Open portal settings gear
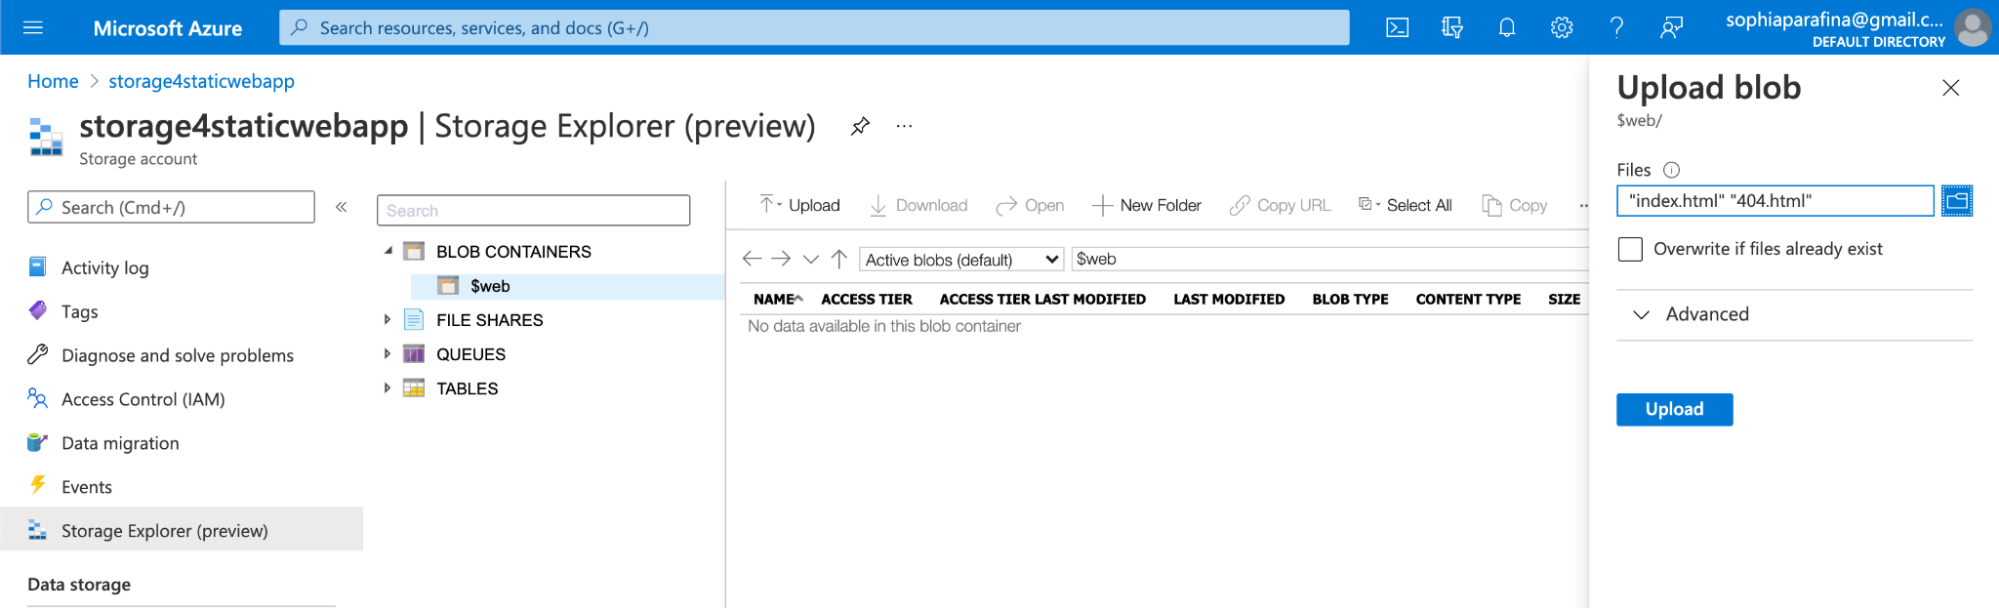The width and height of the screenshot is (1999, 609). (1562, 28)
